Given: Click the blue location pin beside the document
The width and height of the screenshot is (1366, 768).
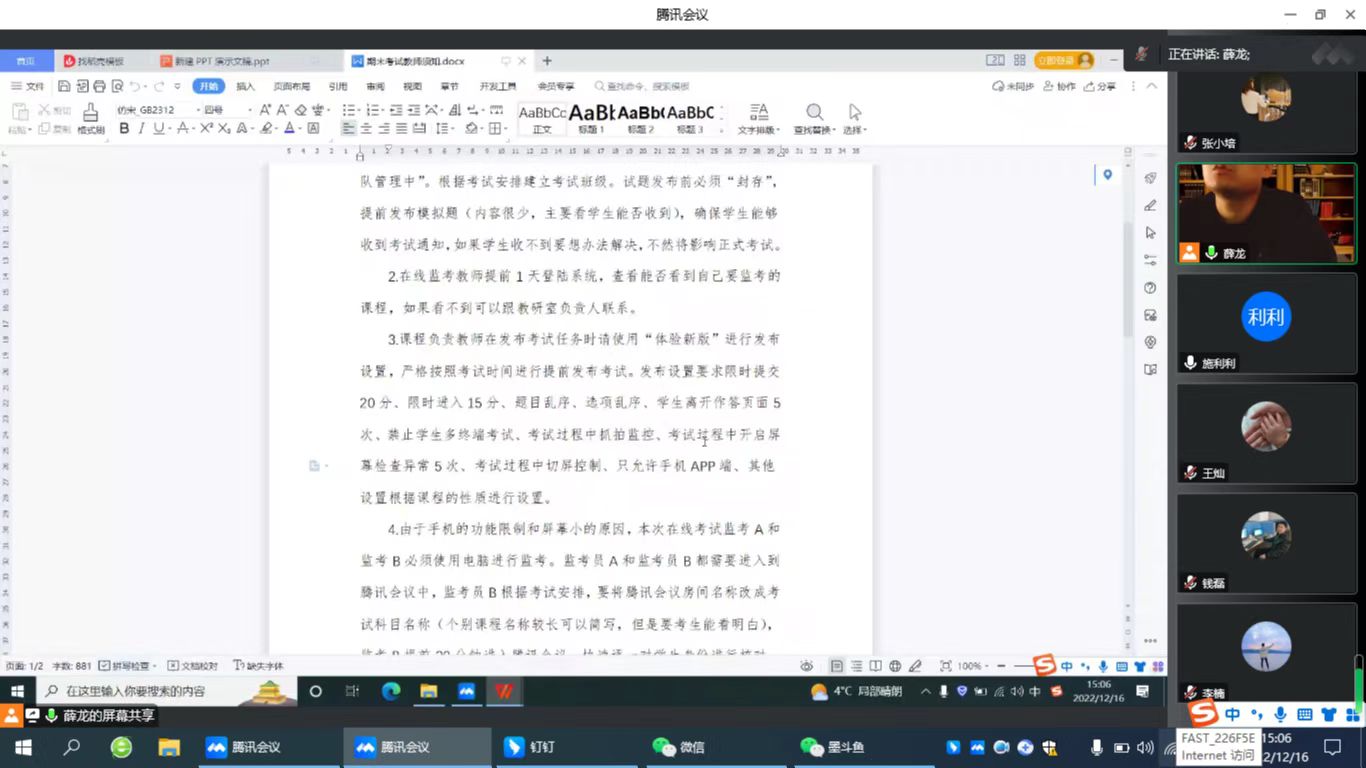Looking at the screenshot, I should tap(1107, 175).
